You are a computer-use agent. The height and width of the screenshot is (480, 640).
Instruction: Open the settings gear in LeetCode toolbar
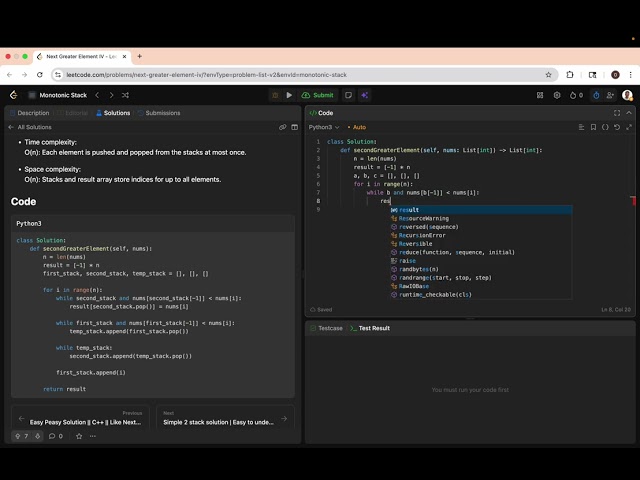(x=557, y=95)
